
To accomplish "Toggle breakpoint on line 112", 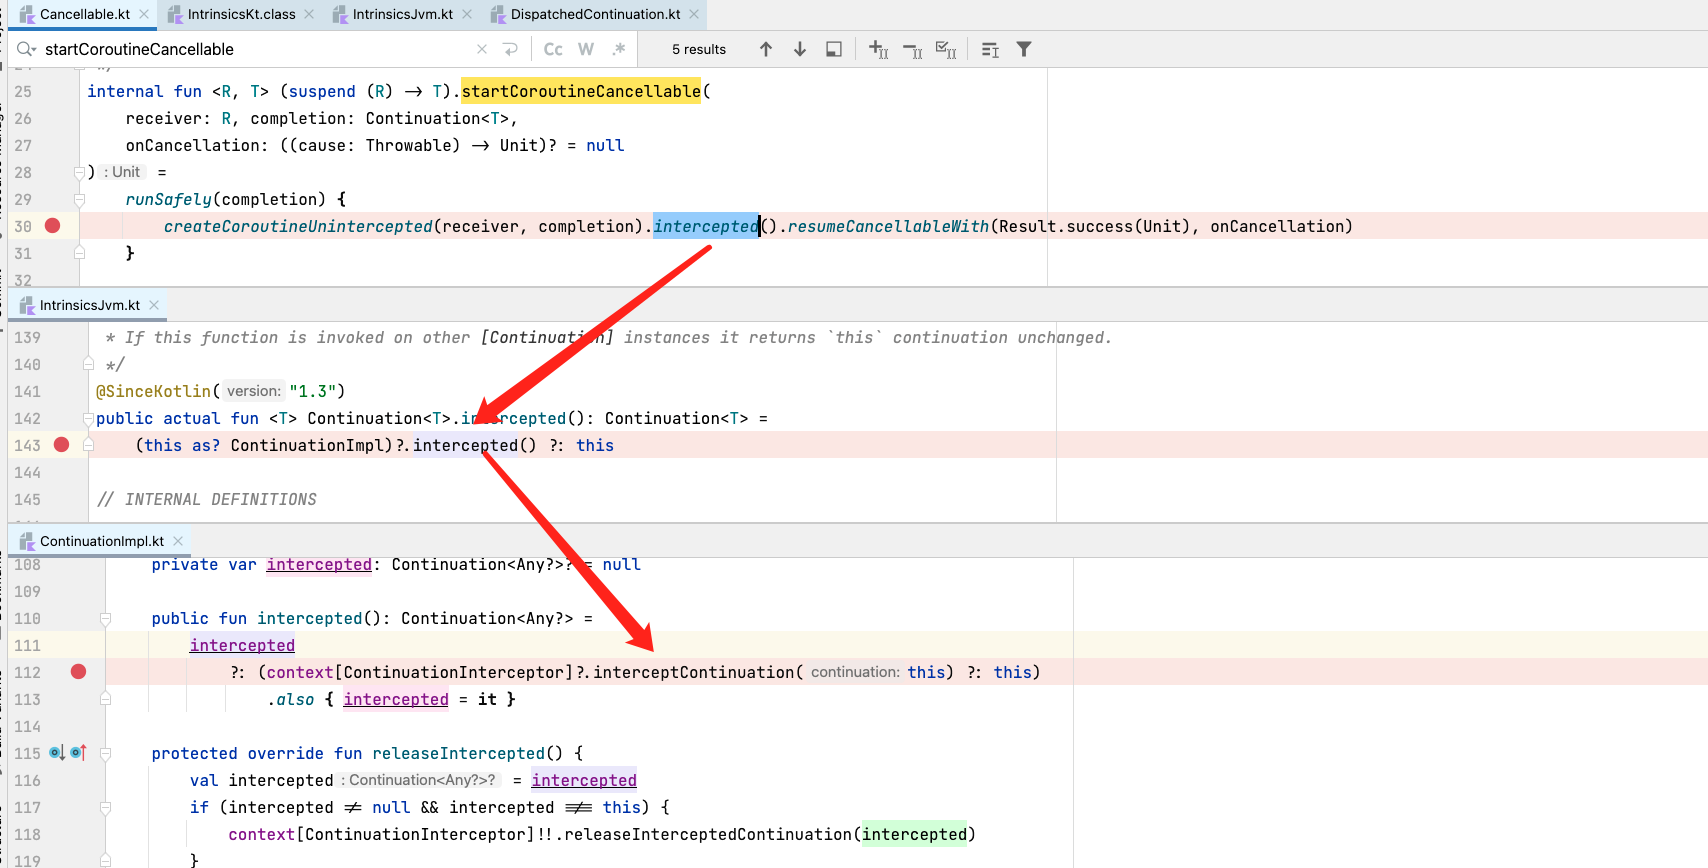I will [x=79, y=672].
